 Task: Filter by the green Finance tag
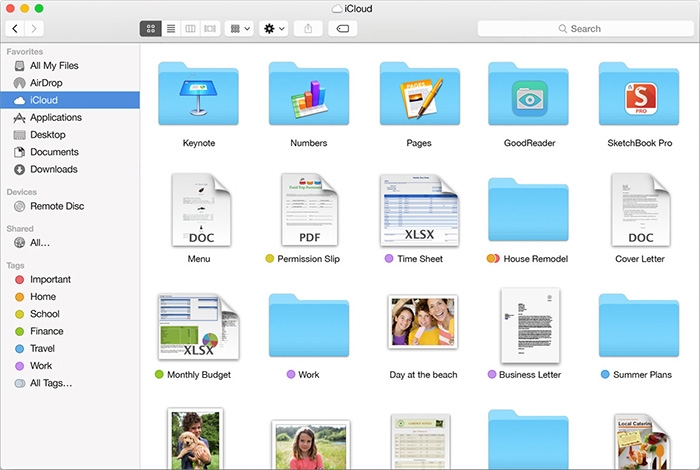pyautogui.click(x=70, y=331)
